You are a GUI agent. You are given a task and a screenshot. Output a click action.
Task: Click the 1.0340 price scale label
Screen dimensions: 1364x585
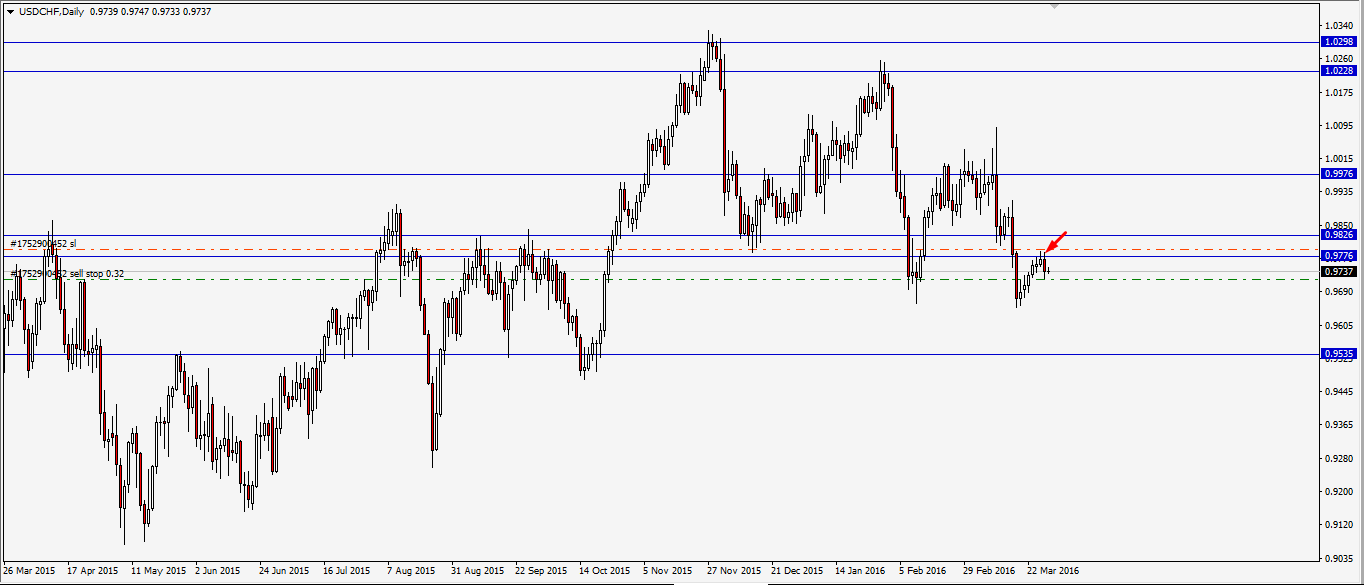click(1338, 26)
